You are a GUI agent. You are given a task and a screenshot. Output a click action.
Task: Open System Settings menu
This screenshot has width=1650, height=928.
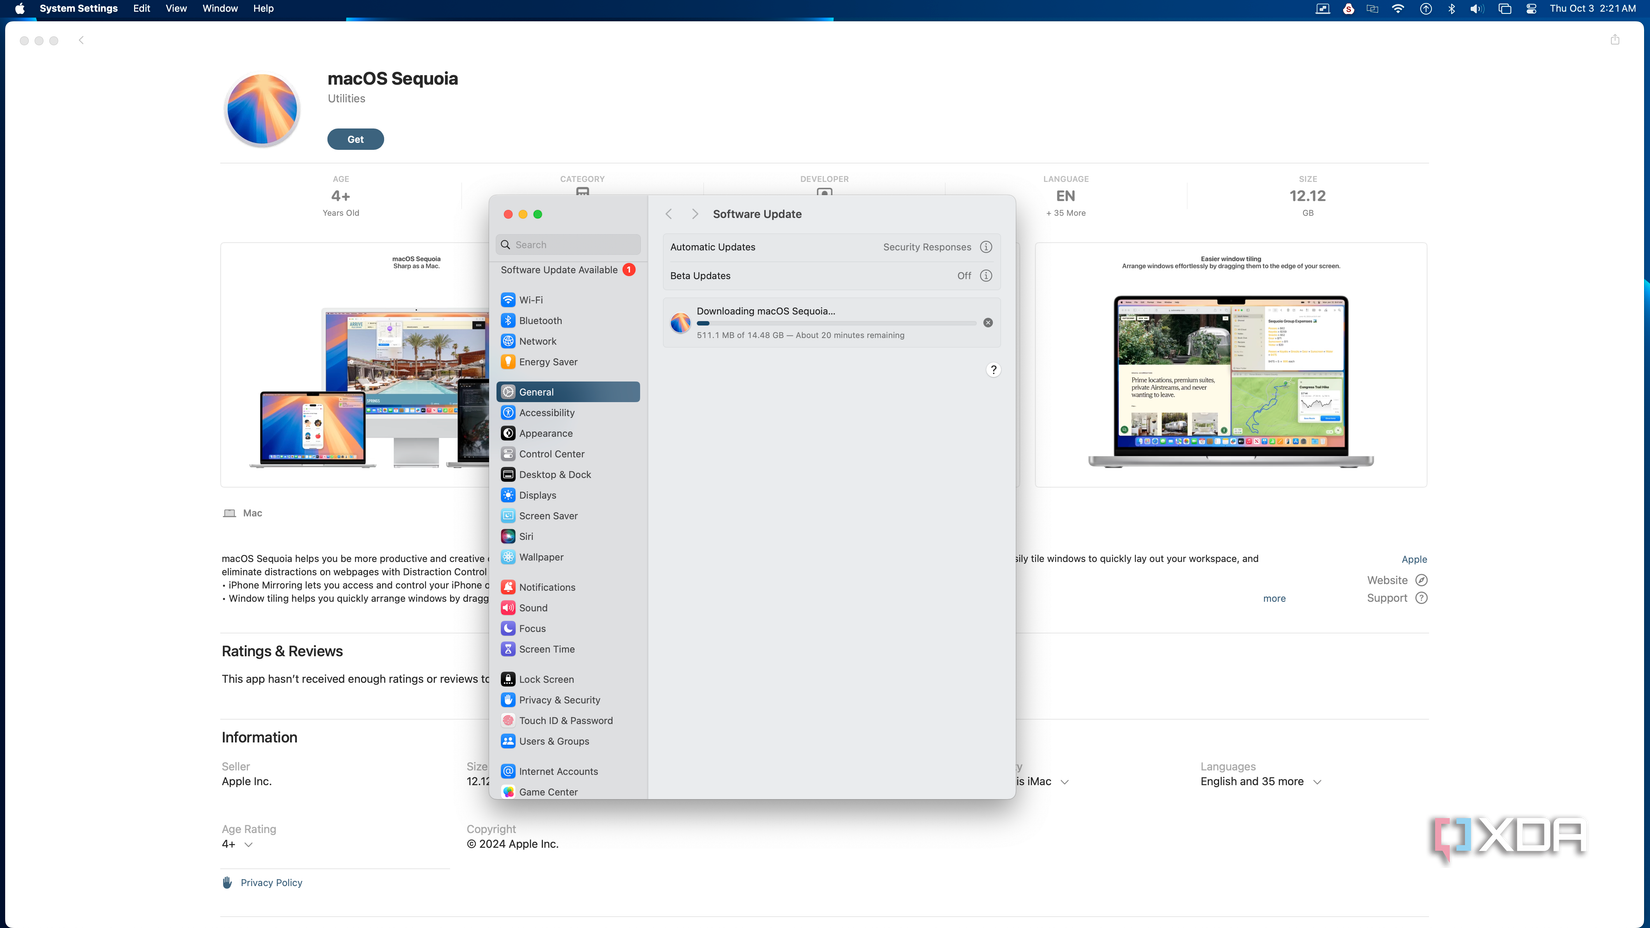coord(79,9)
